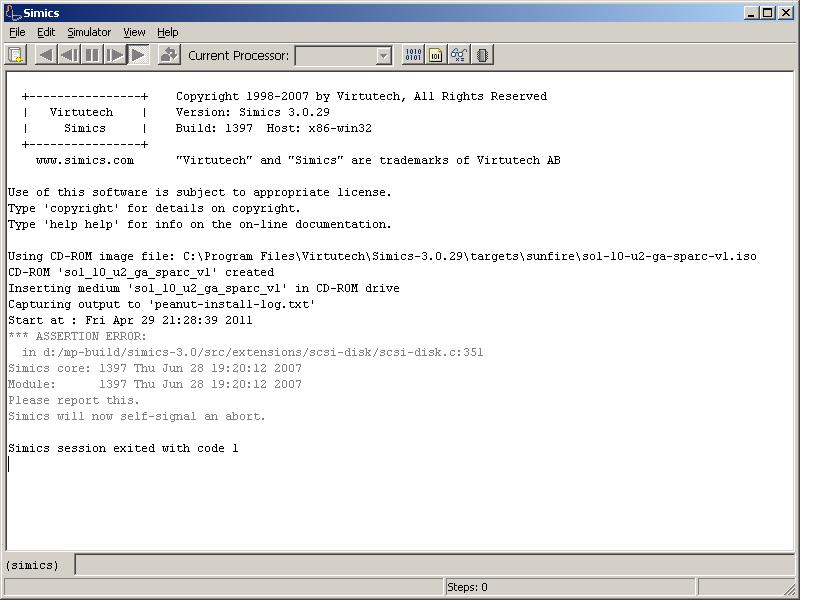Image resolution: width=840 pixels, height=600 pixels.
Task: Open the File menu
Action: pos(17,32)
